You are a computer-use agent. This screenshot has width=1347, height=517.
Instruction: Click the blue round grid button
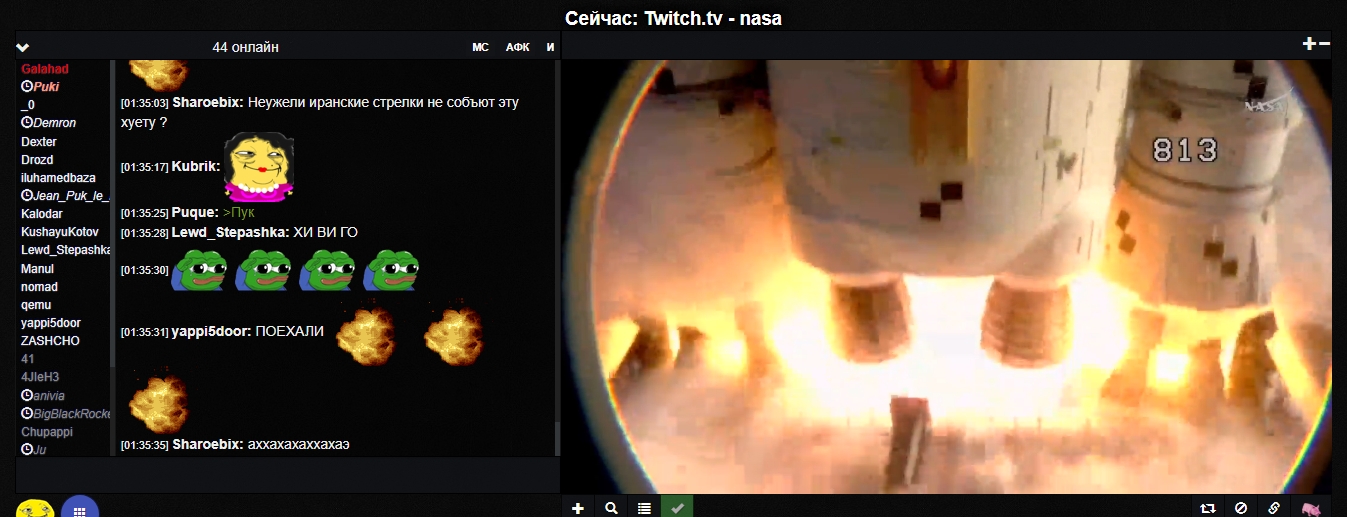coord(79,507)
